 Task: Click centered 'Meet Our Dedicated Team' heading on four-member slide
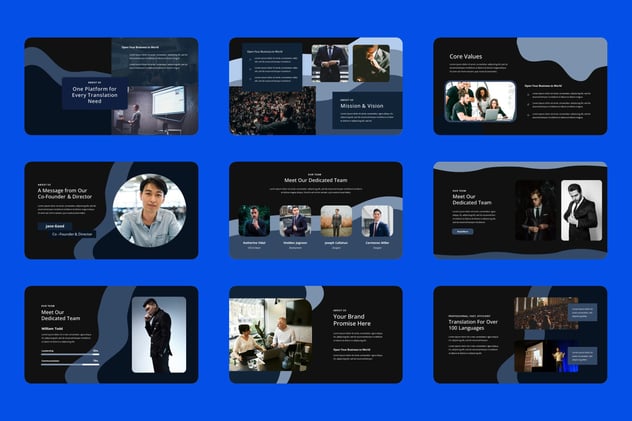[x=316, y=180]
